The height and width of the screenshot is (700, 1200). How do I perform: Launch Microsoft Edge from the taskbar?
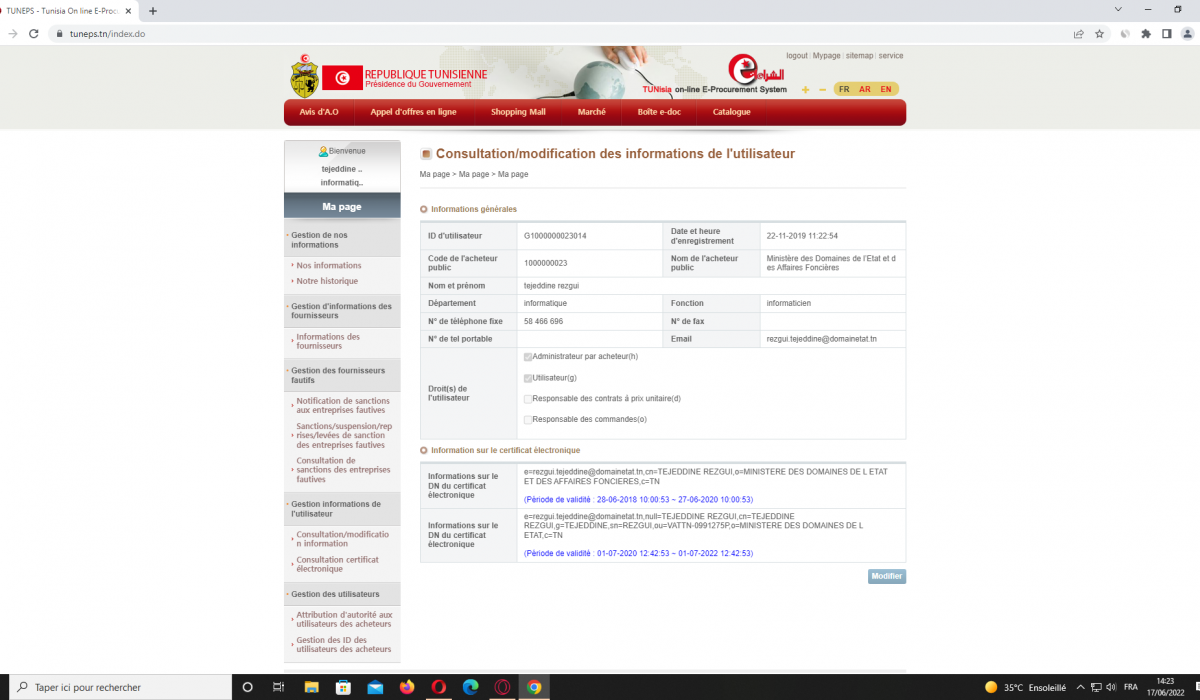coord(470,687)
